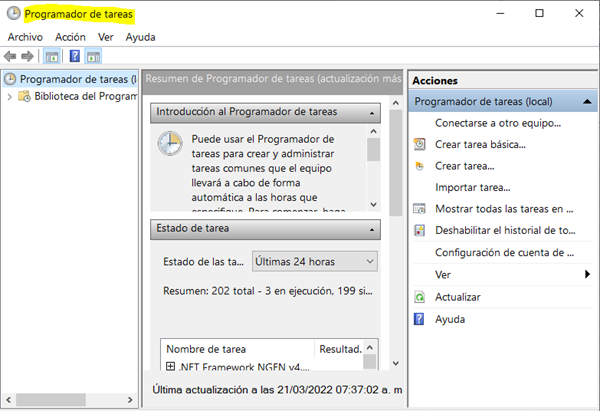Click Conectarse a otro equipo action

click(498, 123)
